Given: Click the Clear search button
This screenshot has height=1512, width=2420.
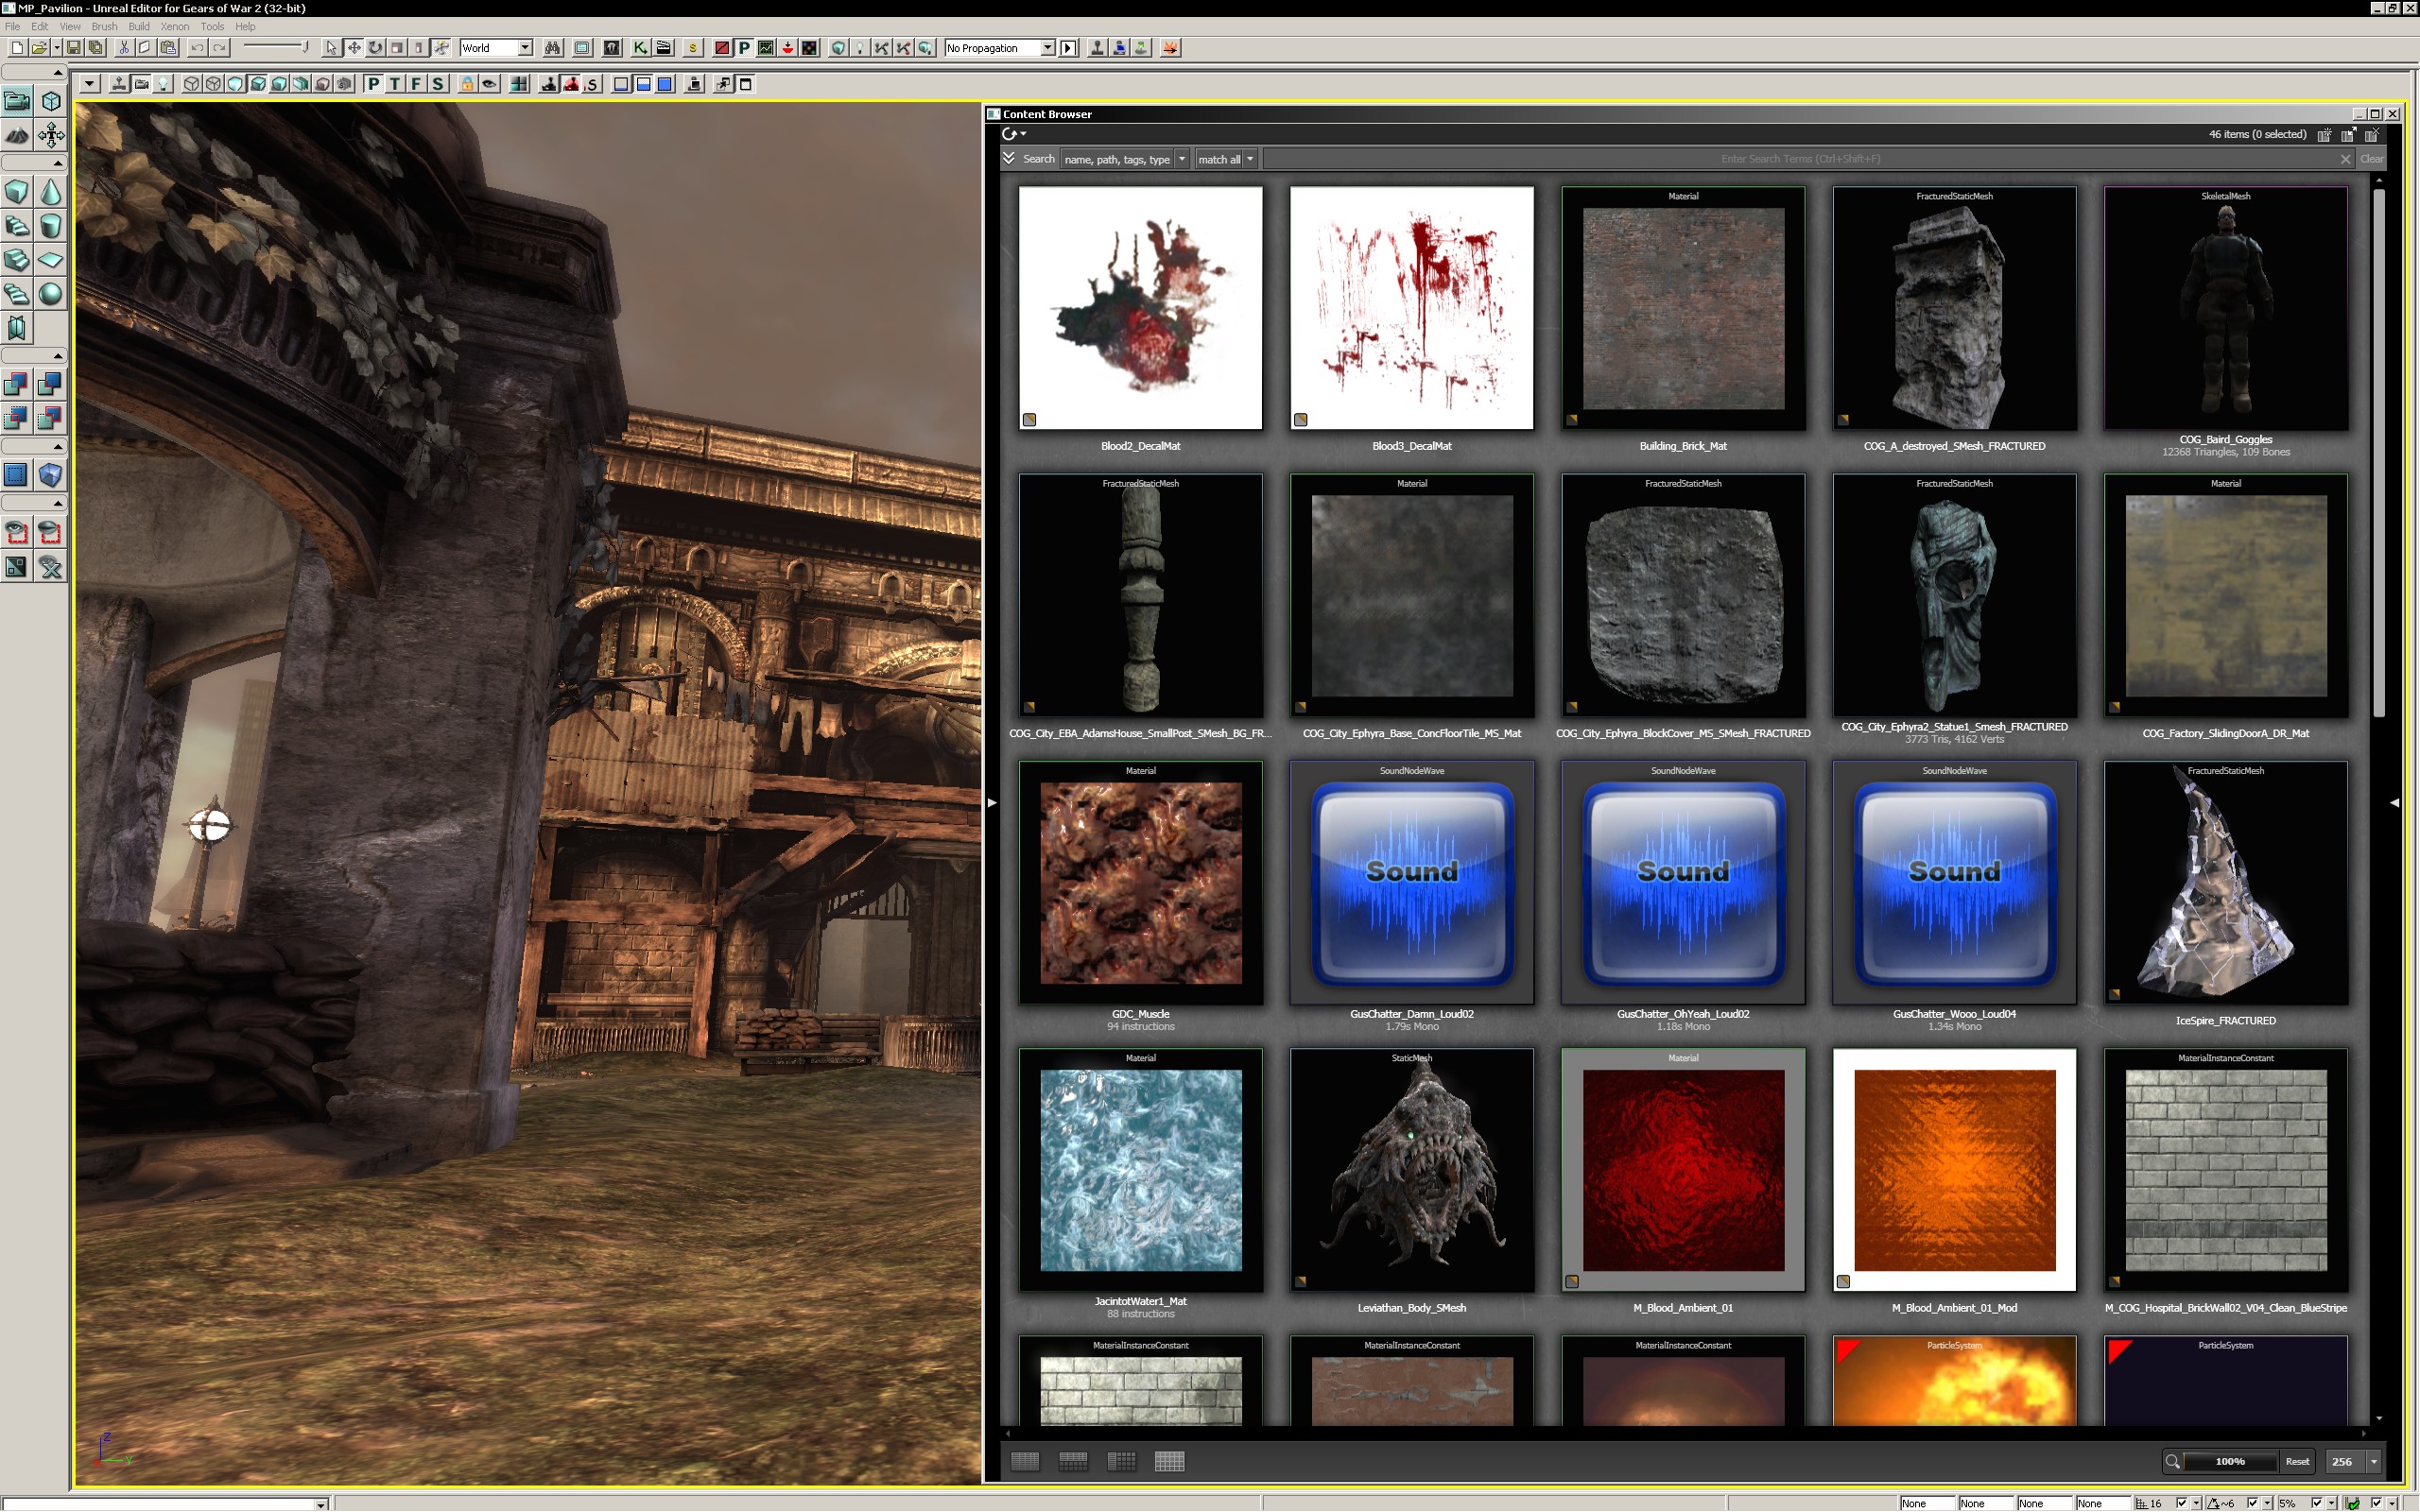Looking at the screenshot, I should point(2371,159).
